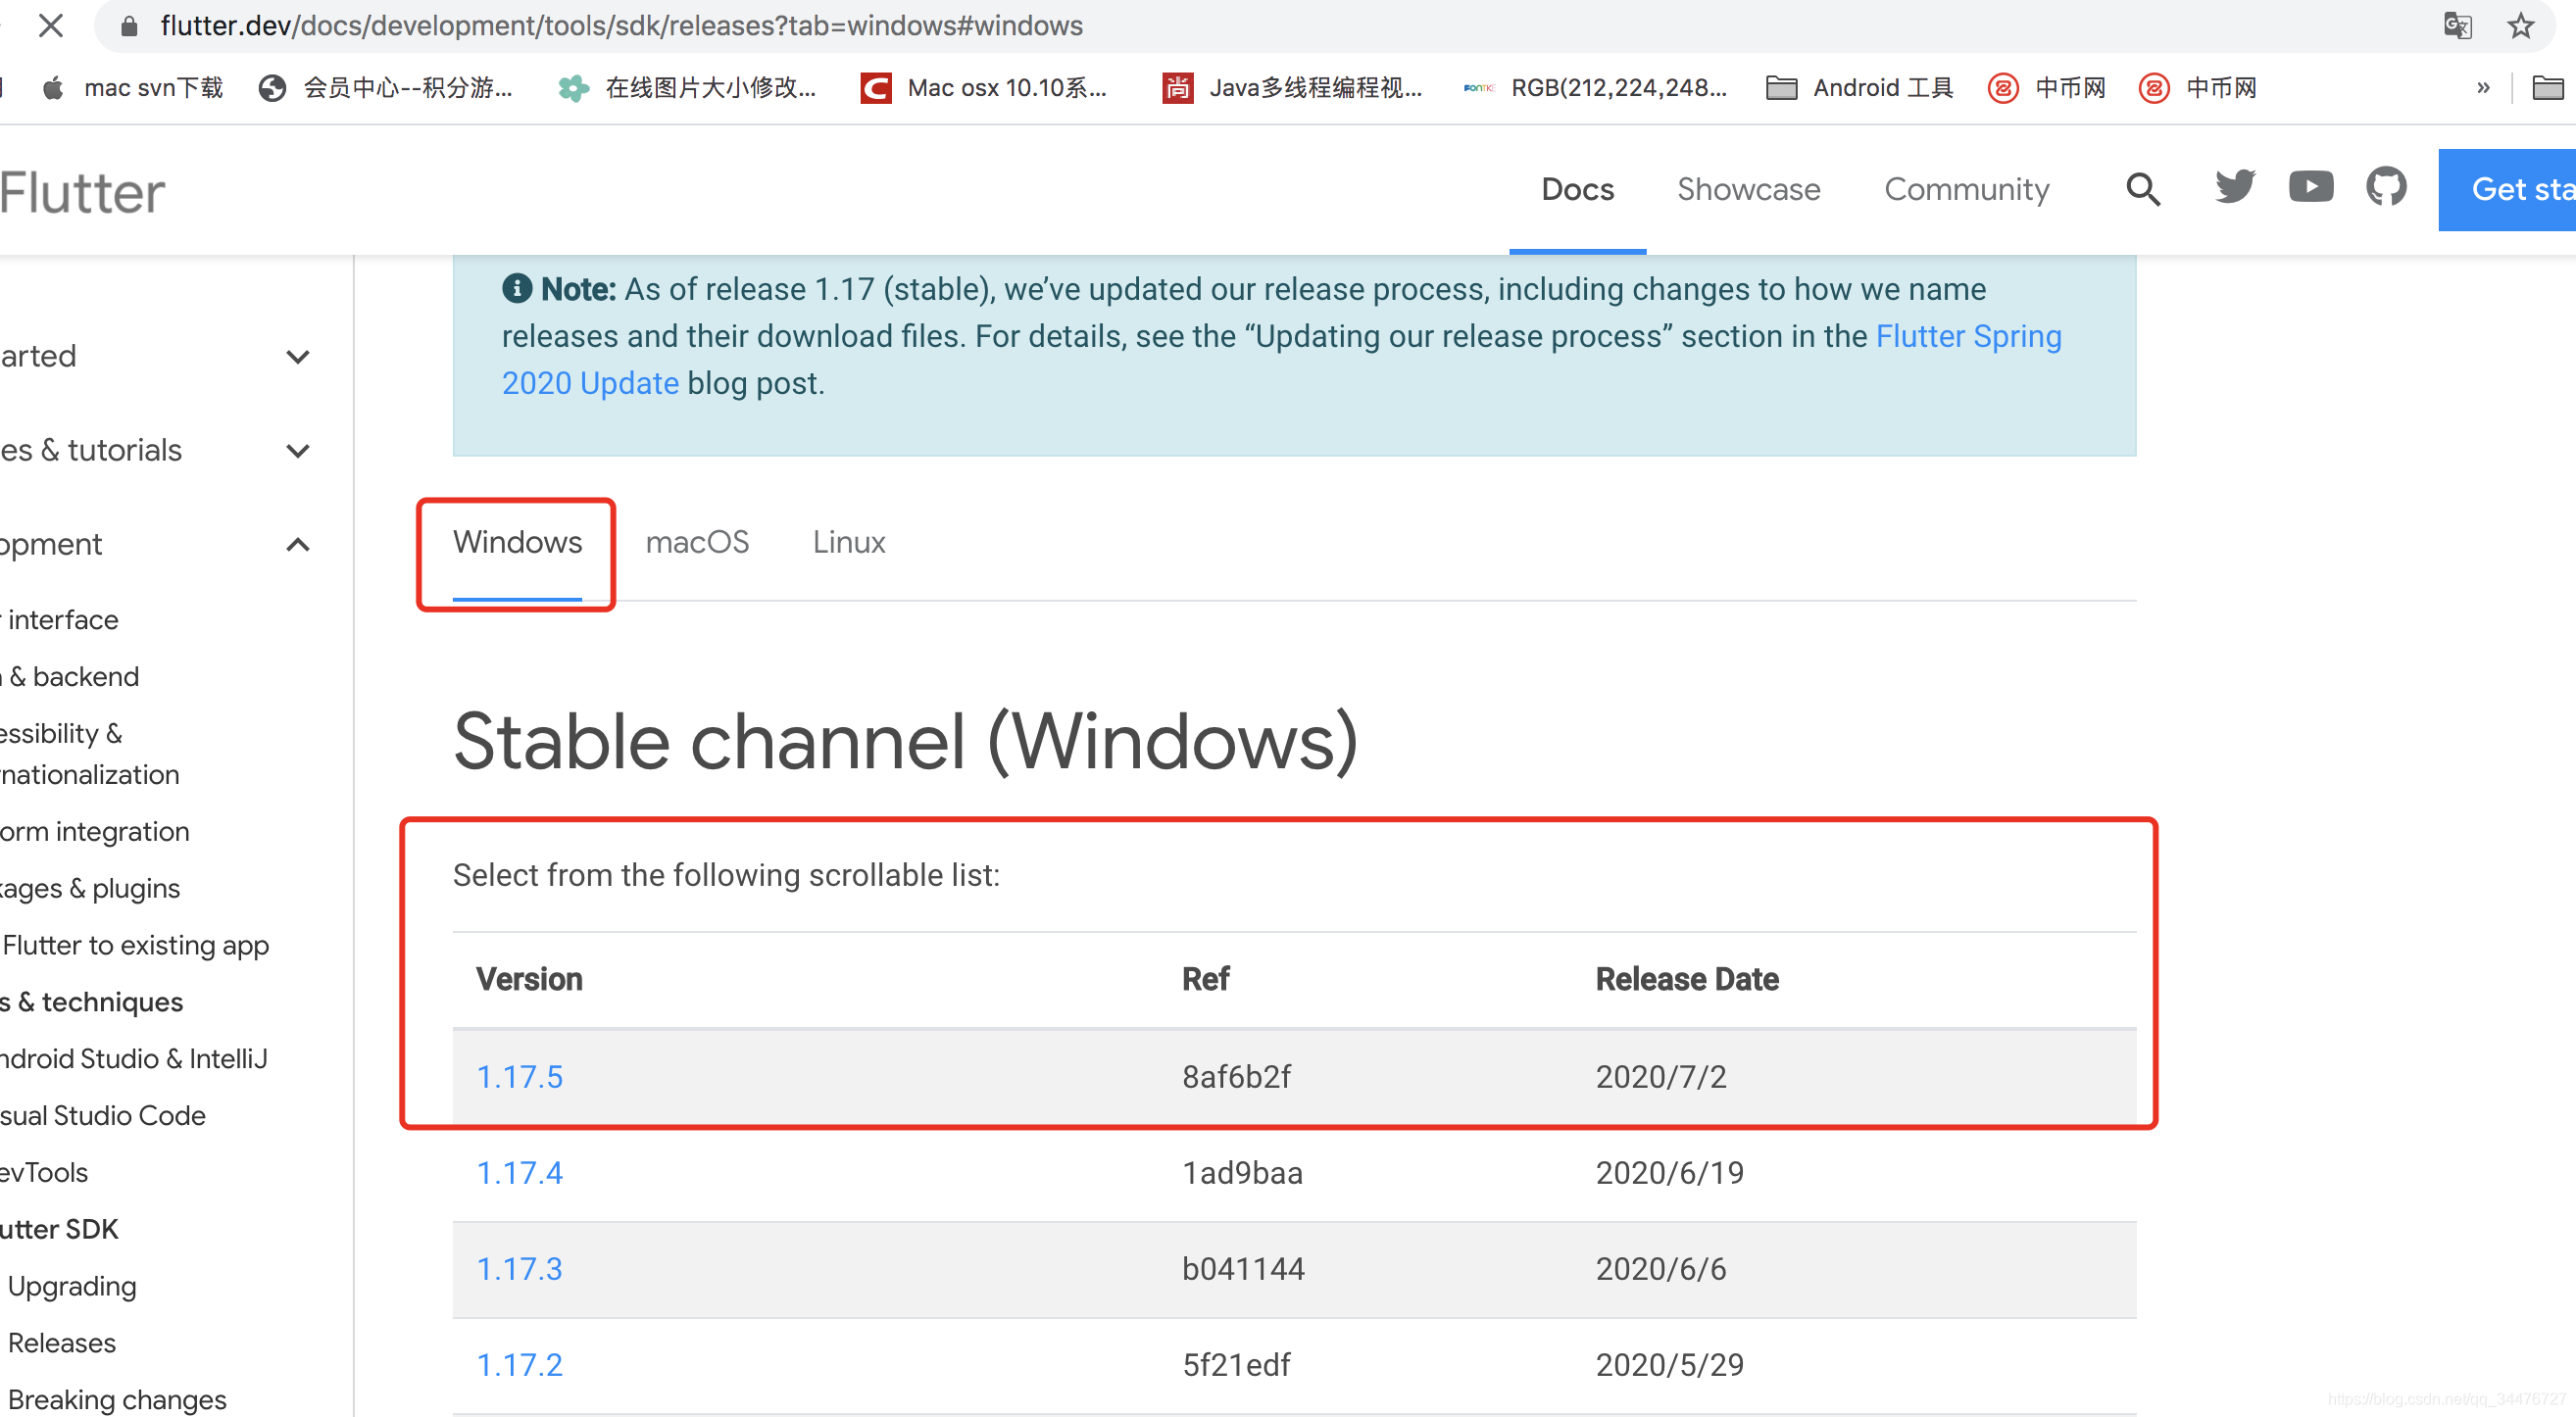
Task: Click the Flutter logo text
Action: (82, 192)
